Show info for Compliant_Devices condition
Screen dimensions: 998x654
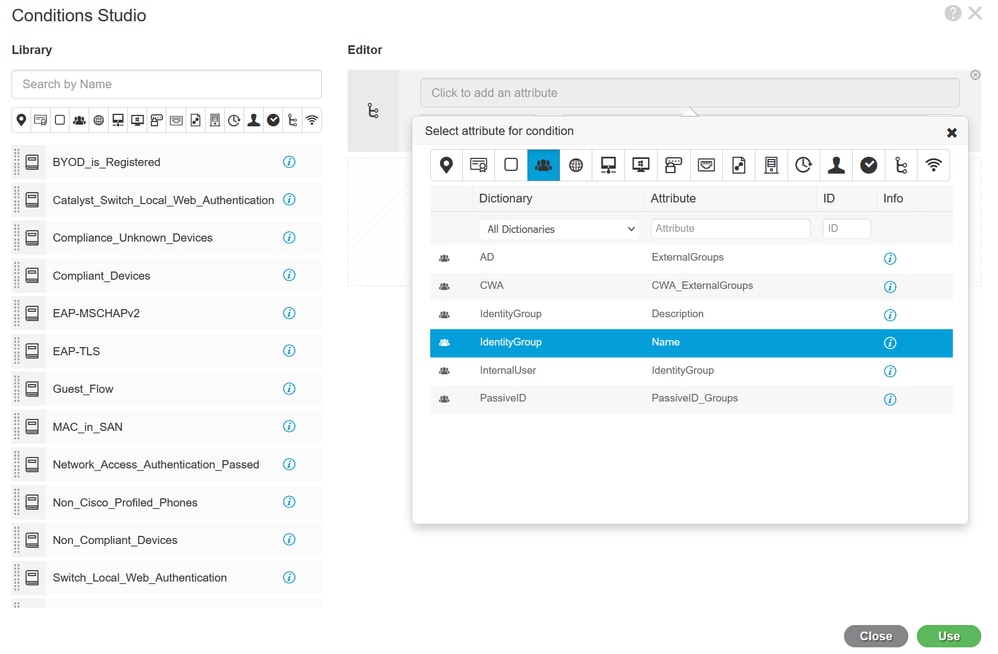pyautogui.click(x=289, y=275)
